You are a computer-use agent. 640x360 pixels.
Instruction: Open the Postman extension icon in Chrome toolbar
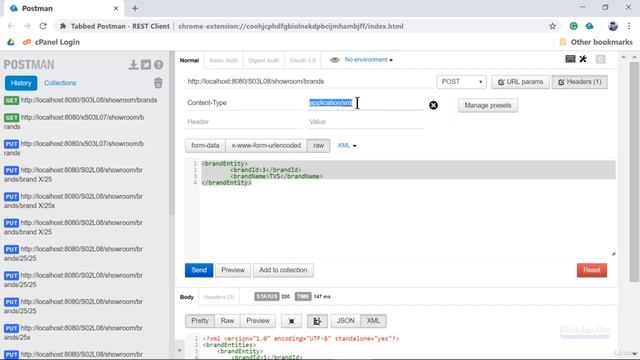point(589,26)
